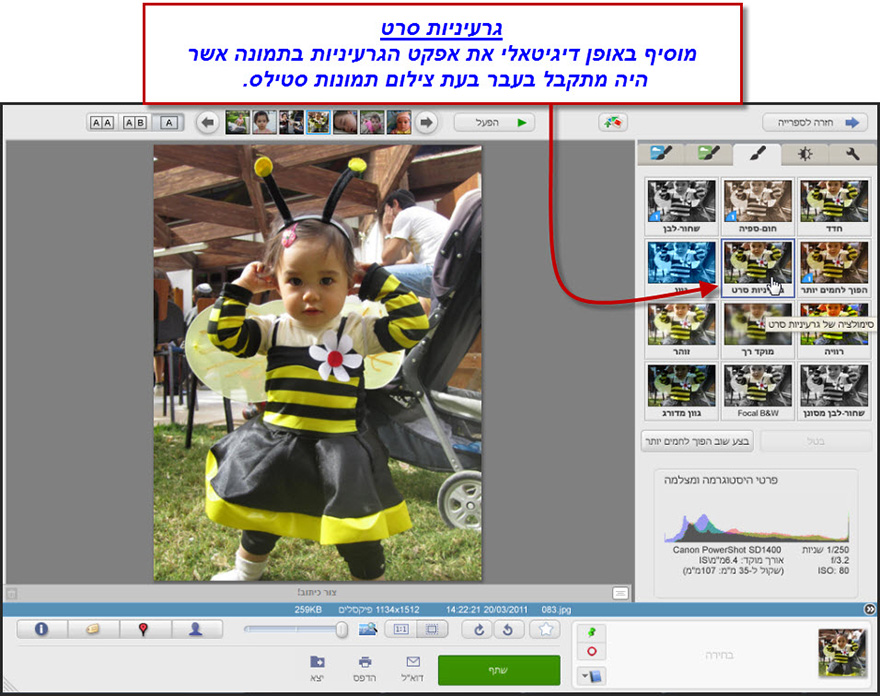Select the flower girl thumbnail in filmstrip

(x=317, y=125)
